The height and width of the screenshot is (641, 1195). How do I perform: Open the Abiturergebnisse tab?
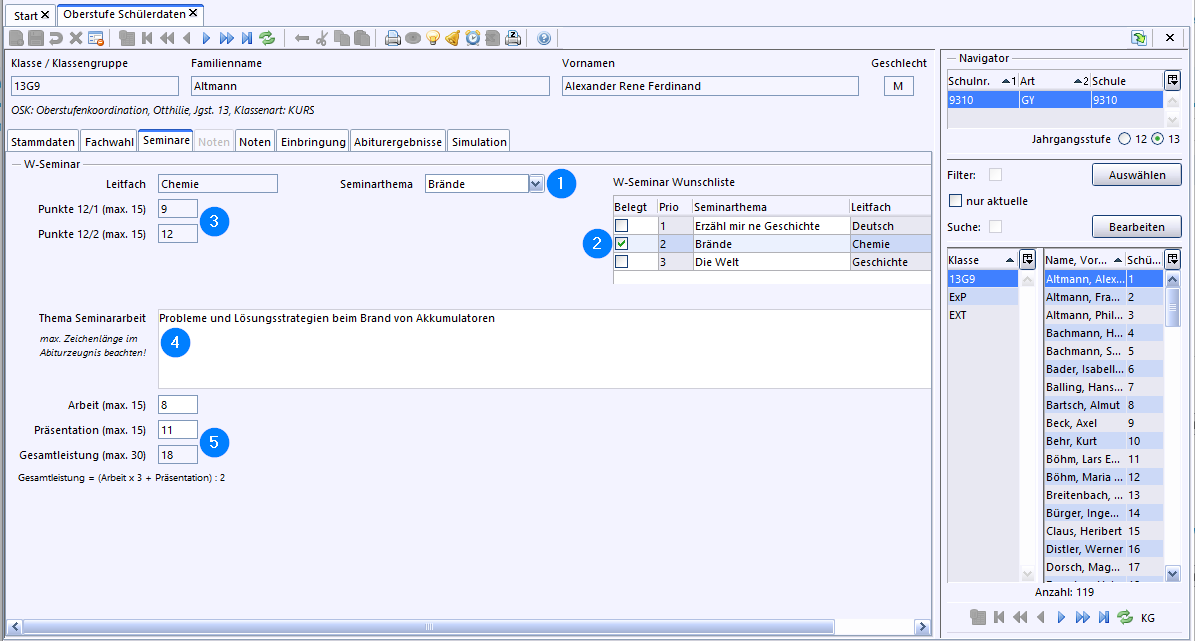(398, 142)
